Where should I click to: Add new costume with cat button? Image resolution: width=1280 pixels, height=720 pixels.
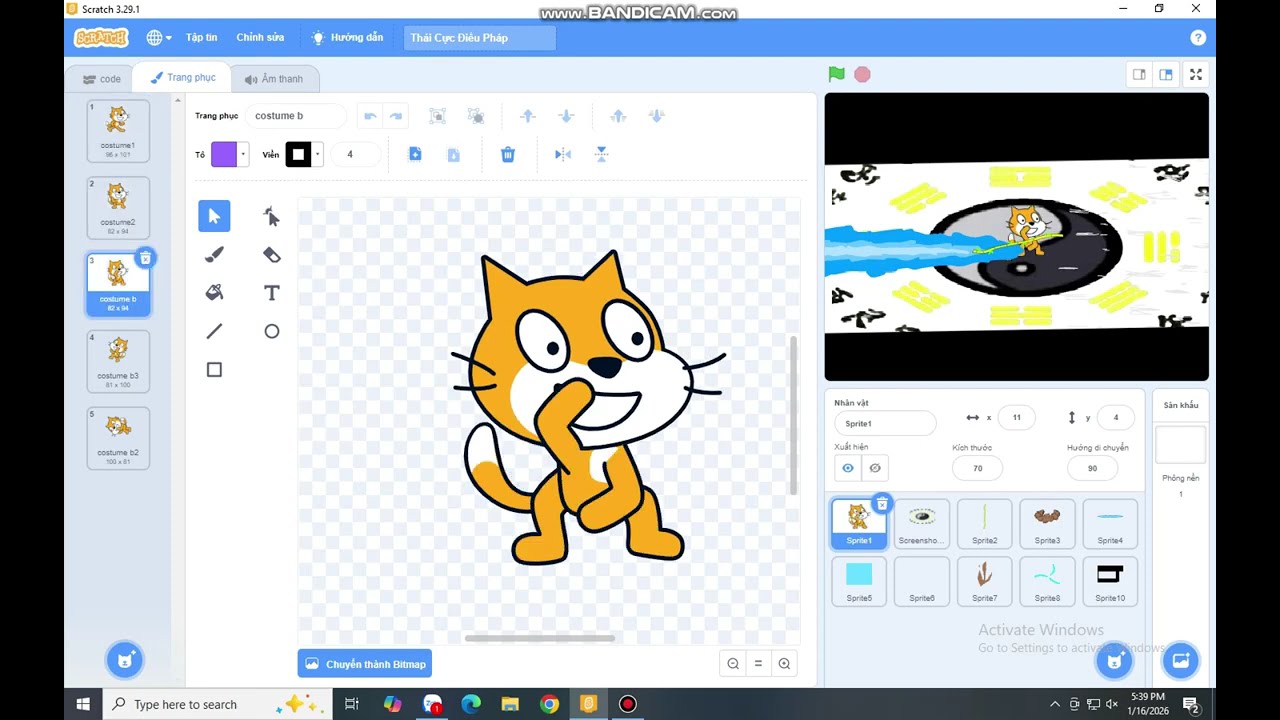point(125,659)
